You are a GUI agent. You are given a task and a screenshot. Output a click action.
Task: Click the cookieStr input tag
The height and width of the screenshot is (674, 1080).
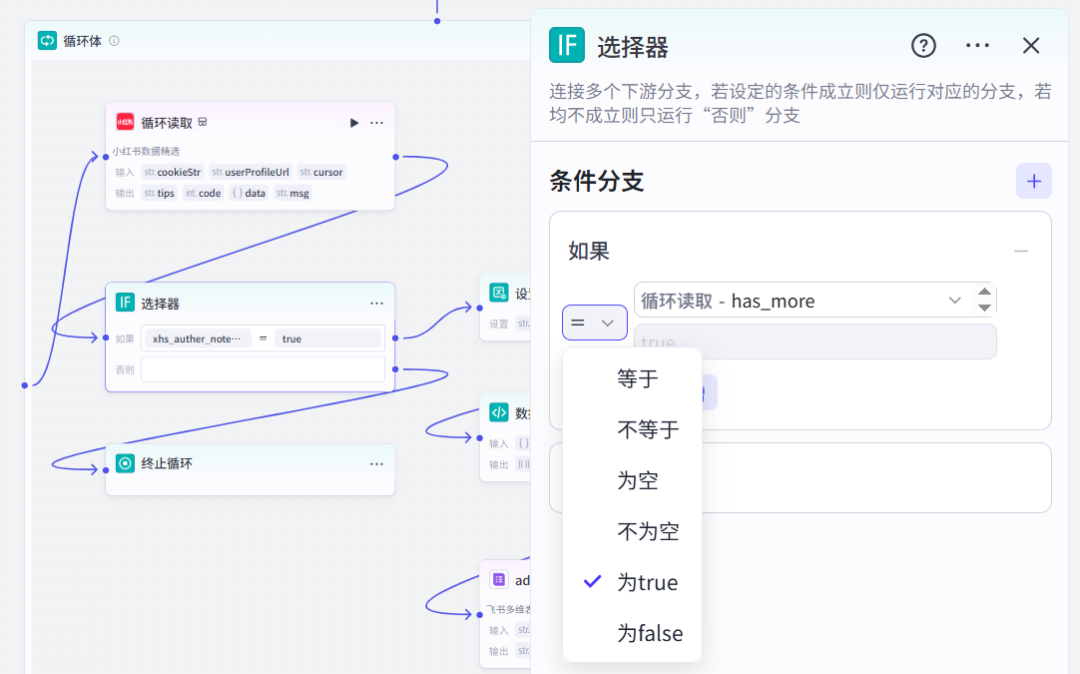173,172
